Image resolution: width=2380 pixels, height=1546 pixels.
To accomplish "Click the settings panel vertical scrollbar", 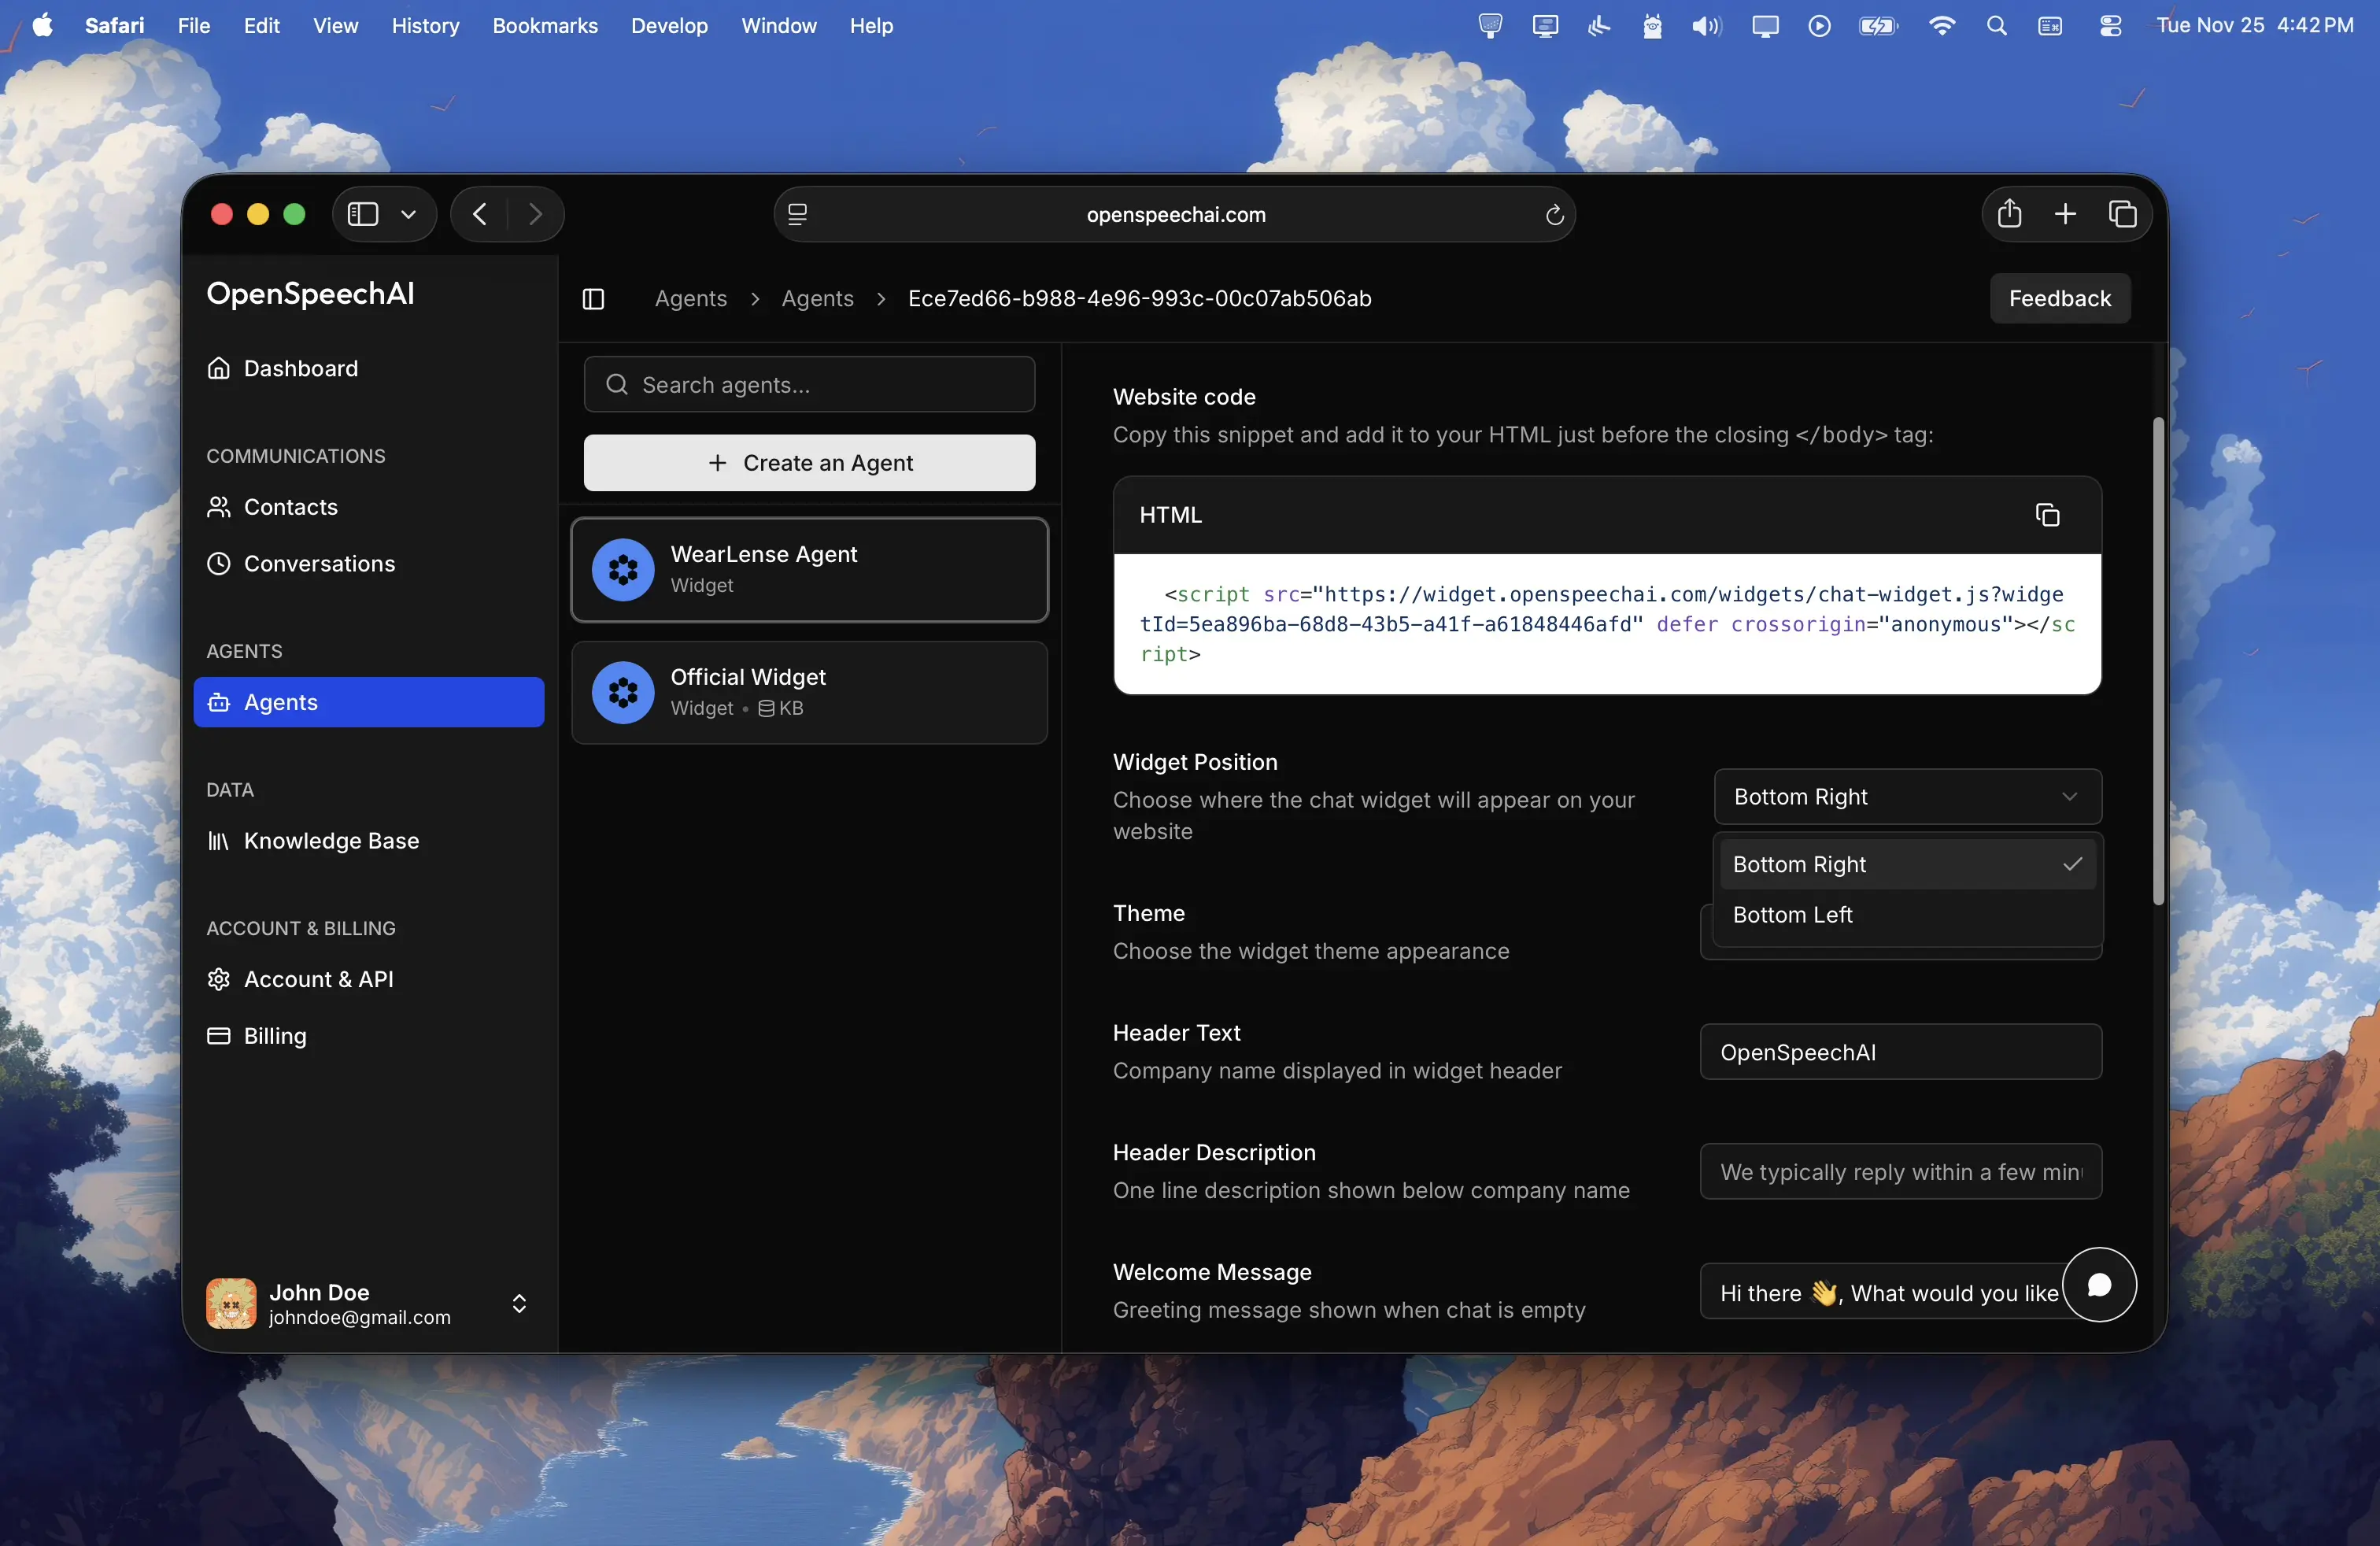I will point(2158,660).
